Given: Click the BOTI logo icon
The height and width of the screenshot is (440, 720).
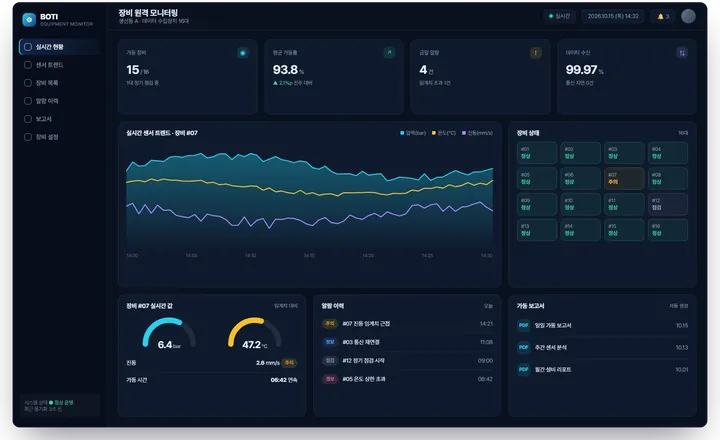Looking at the screenshot, I should tap(29, 19).
